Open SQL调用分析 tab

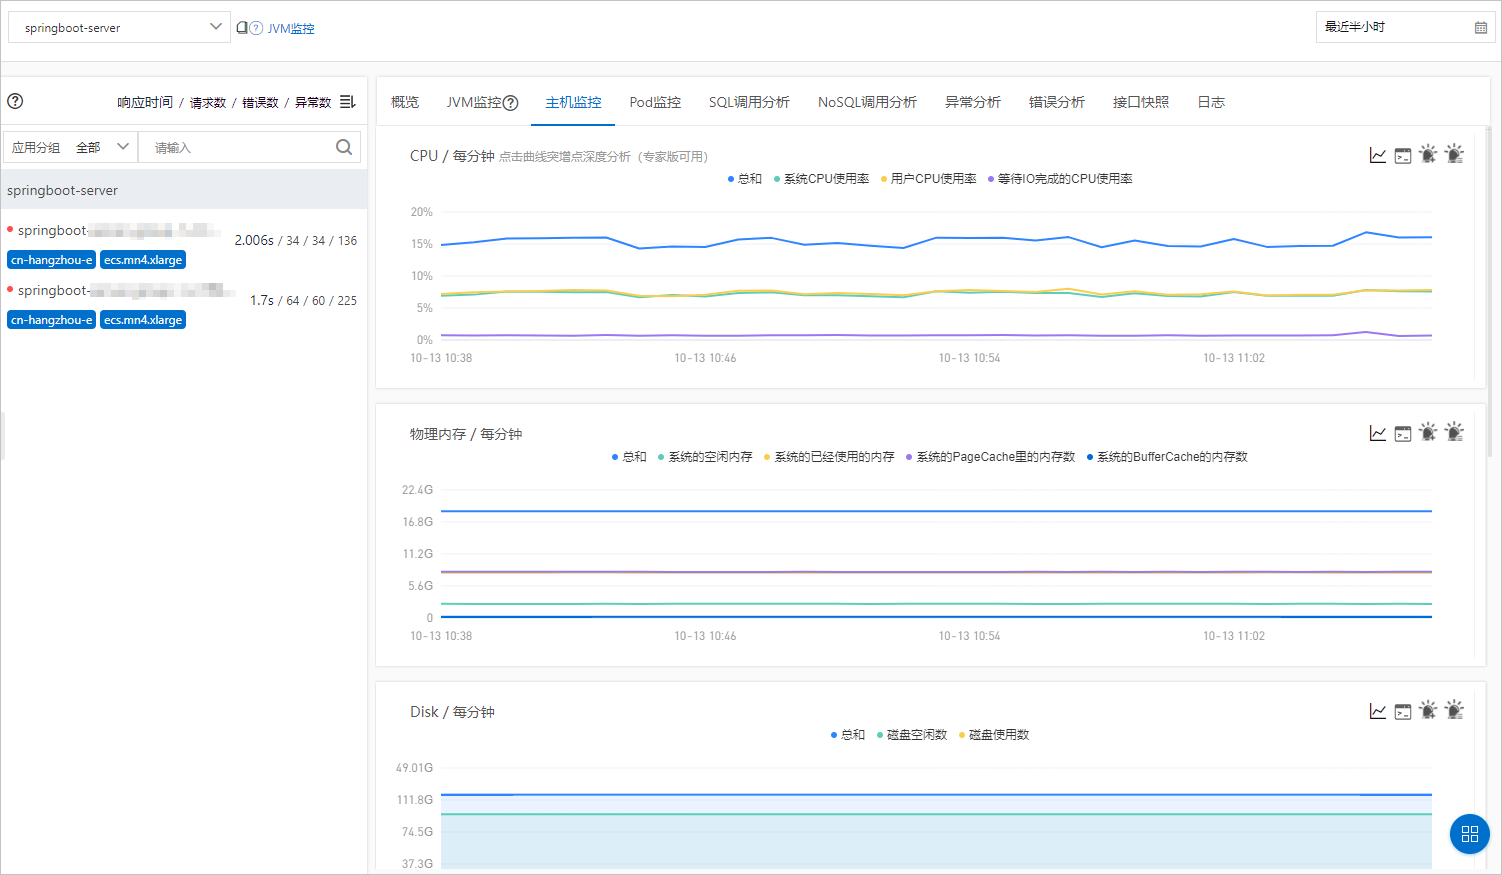pos(749,102)
